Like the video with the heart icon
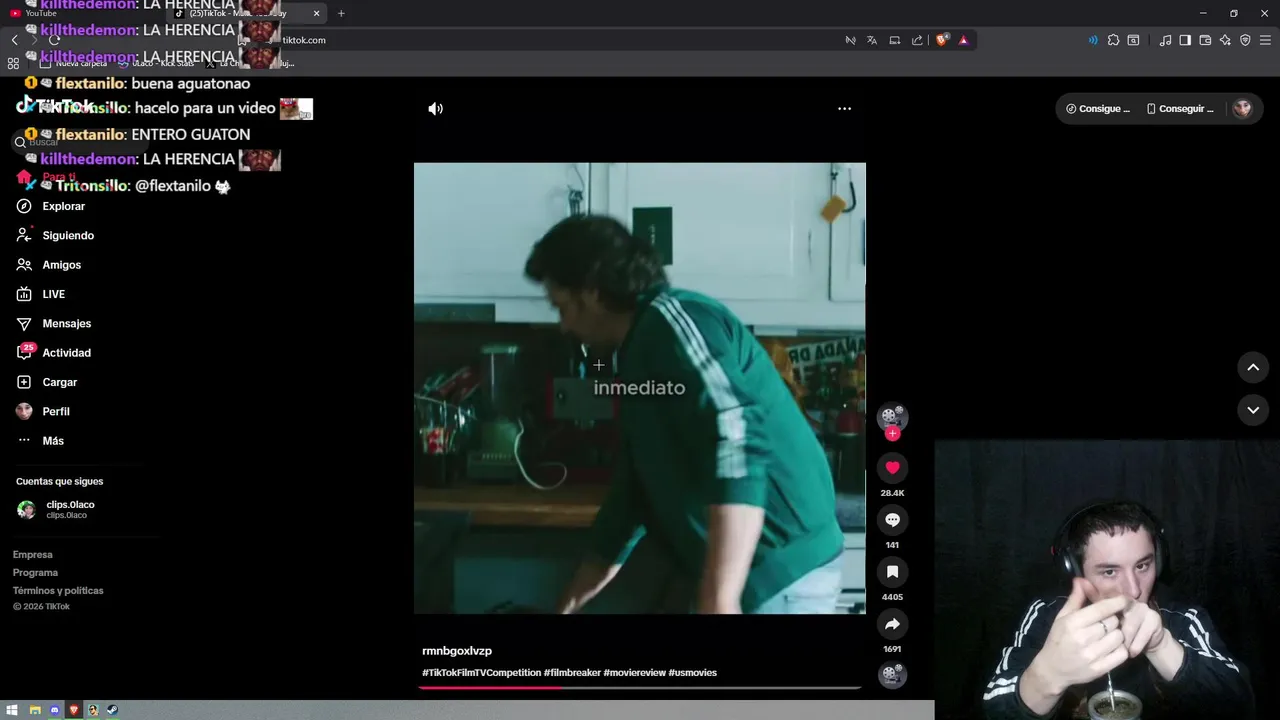 click(892, 468)
